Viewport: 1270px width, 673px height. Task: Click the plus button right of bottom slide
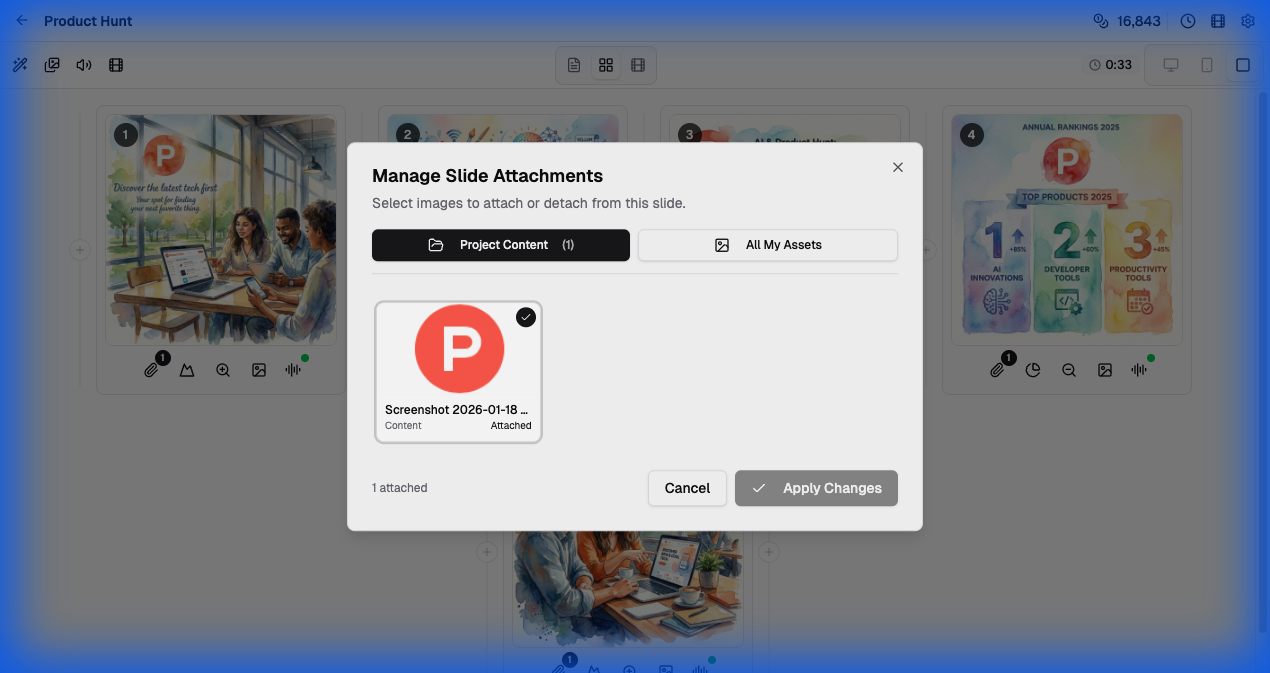click(768, 552)
